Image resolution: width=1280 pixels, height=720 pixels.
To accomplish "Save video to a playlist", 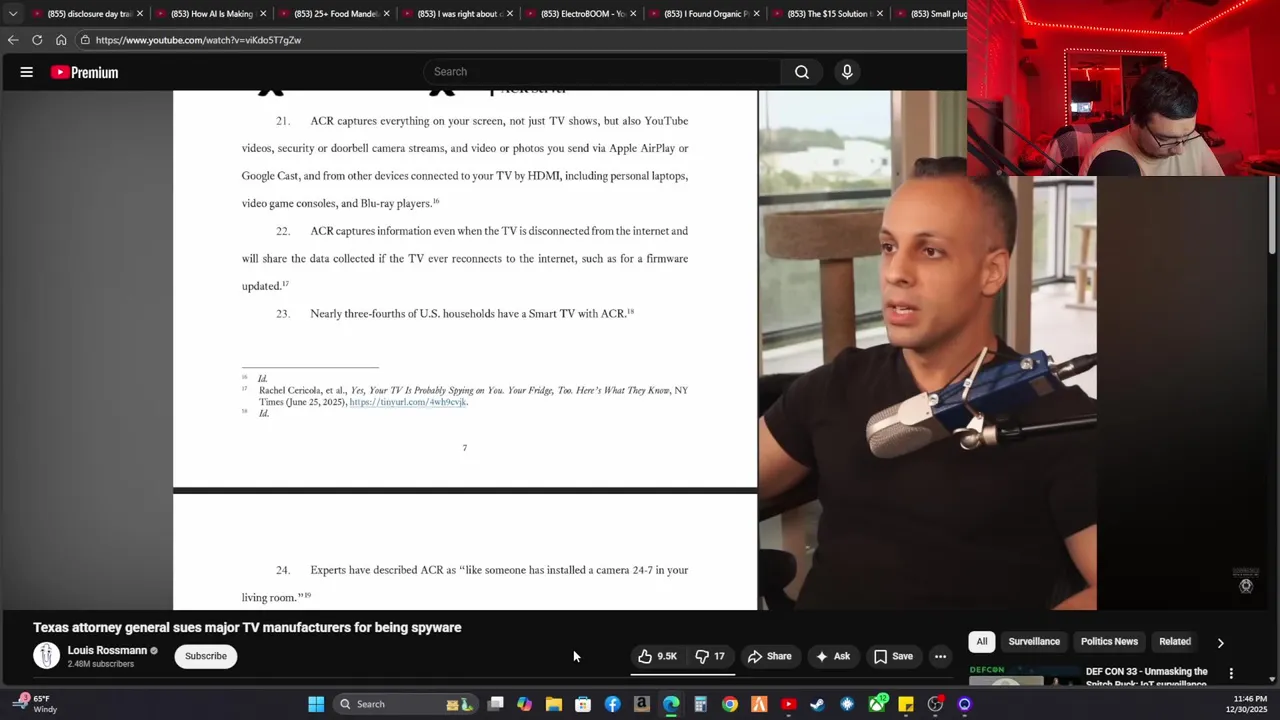I will [x=893, y=656].
